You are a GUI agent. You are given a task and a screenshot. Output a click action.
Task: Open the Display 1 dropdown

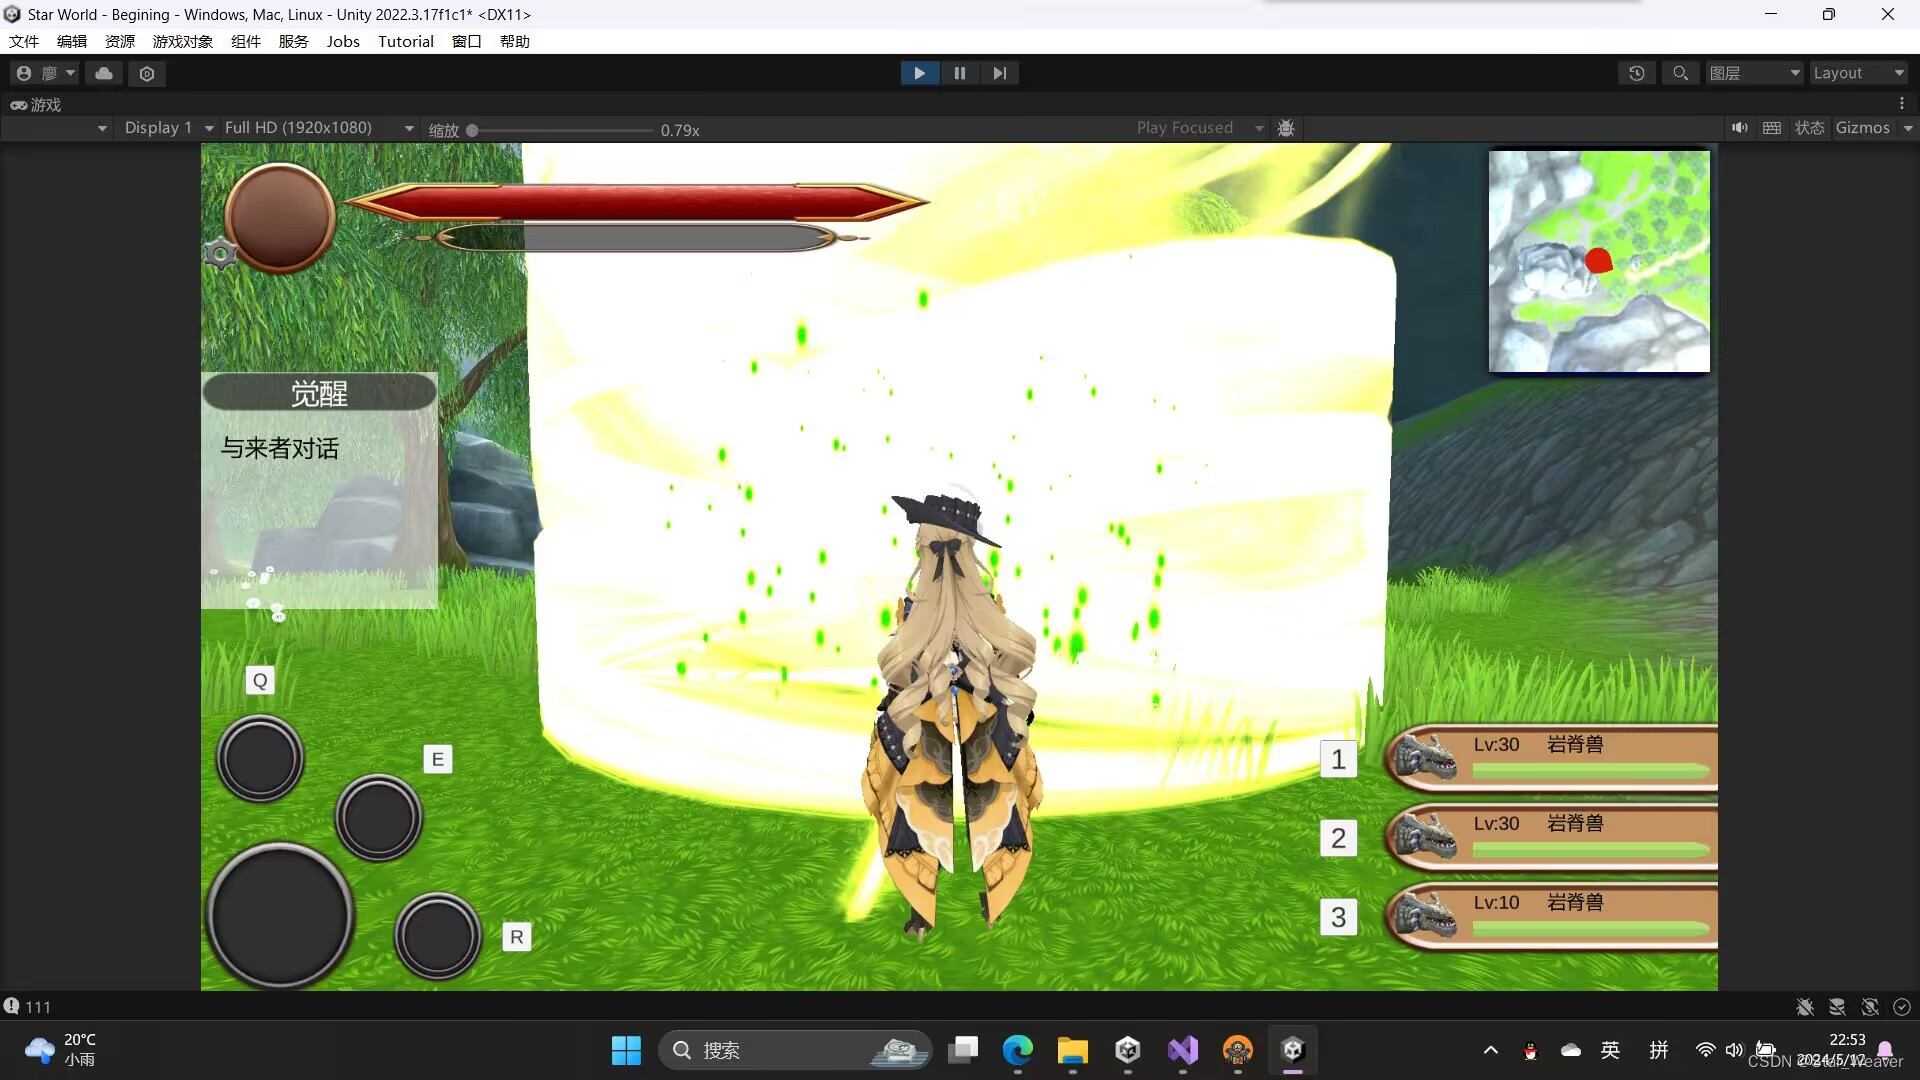pos(168,128)
